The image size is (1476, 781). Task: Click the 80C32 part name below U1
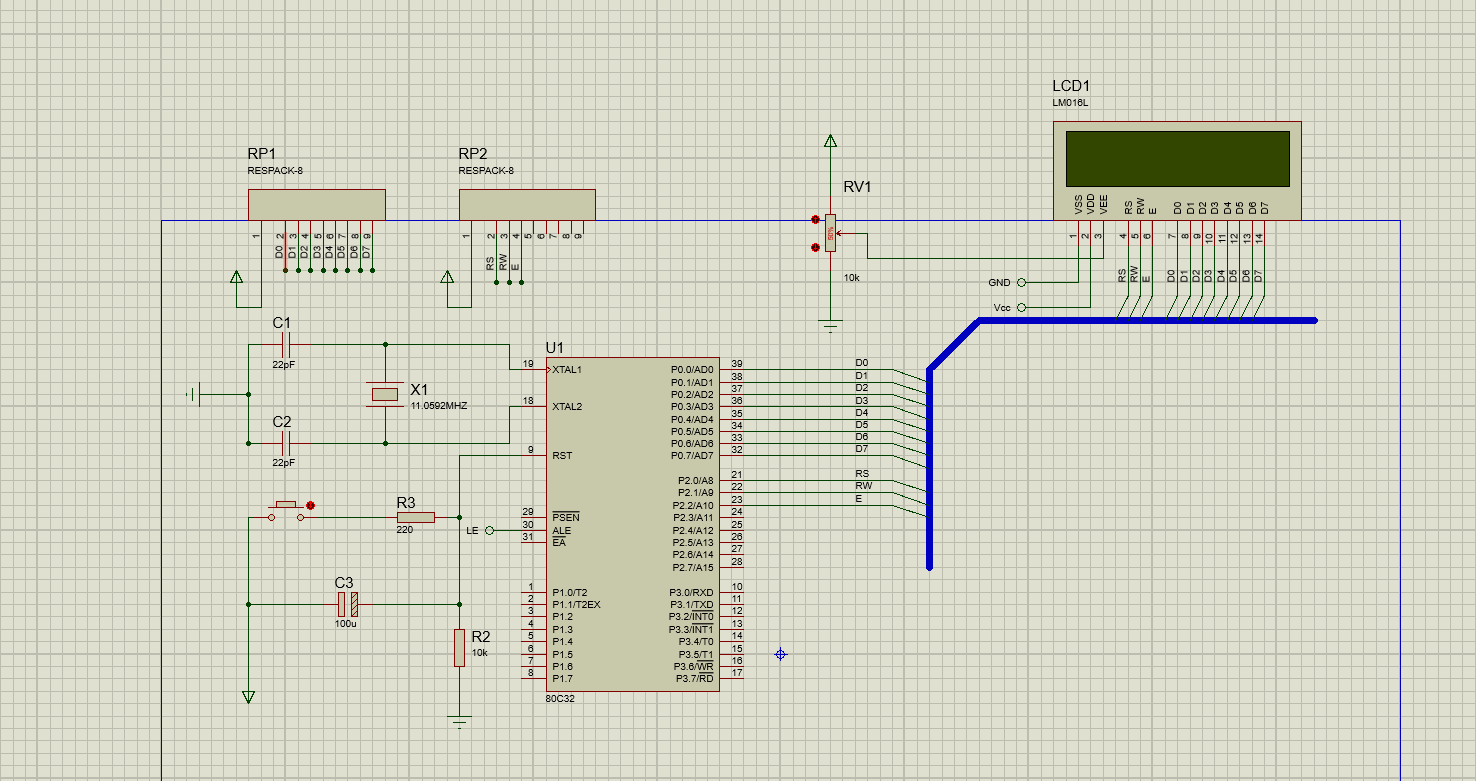pyautogui.click(x=561, y=699)
